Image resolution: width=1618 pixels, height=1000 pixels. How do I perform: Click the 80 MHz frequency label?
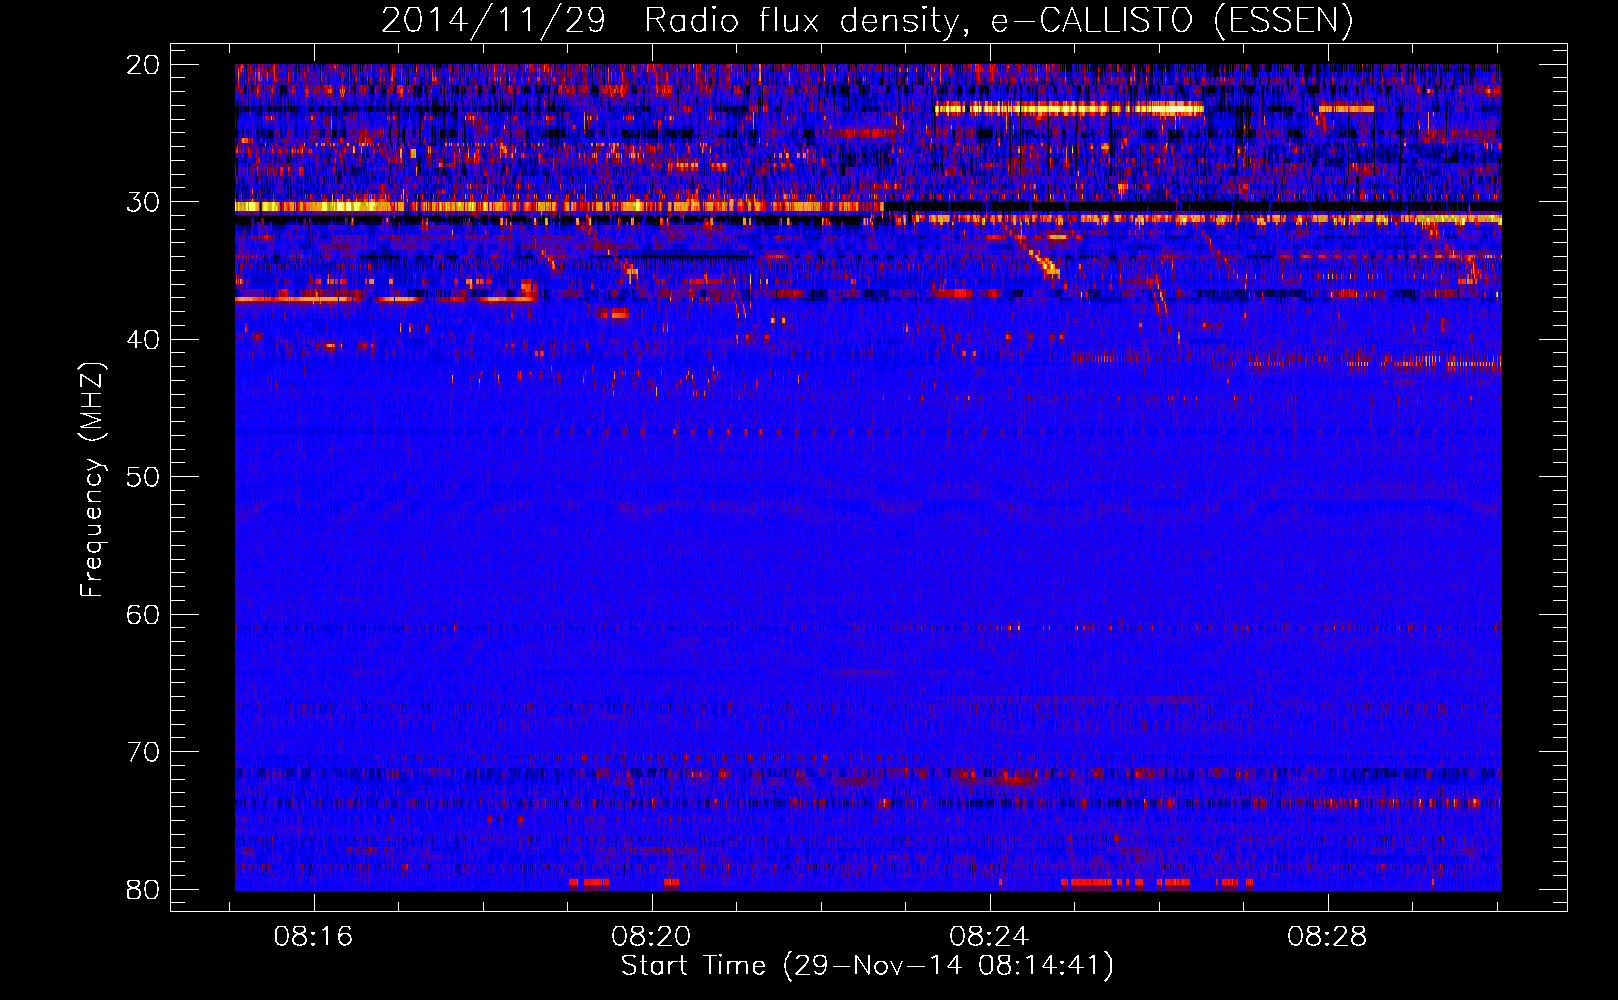(143, 889)
